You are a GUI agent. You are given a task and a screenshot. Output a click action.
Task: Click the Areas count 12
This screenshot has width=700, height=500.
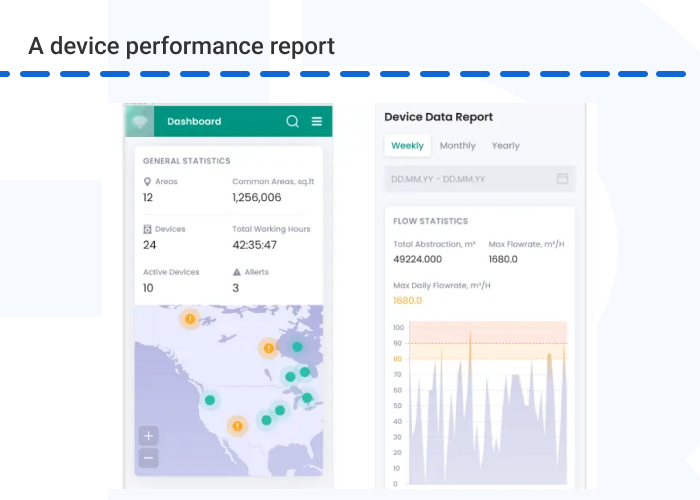[x=148, y=197]
